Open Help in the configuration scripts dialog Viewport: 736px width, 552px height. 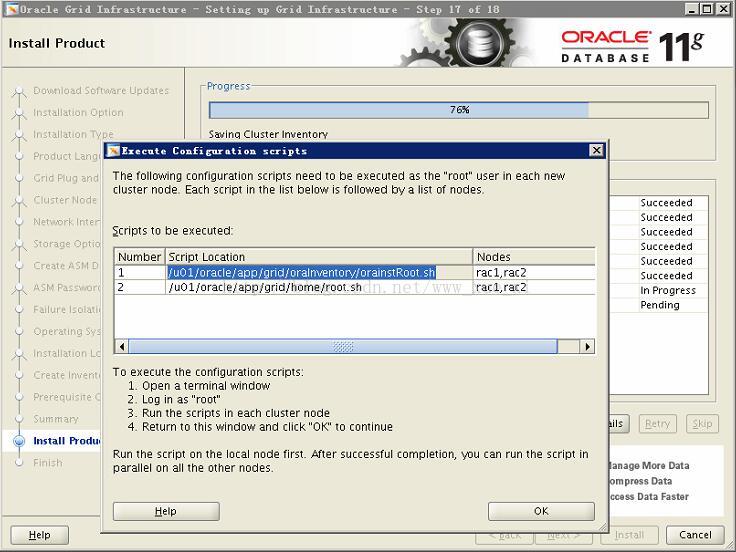(x=166, y=511)
